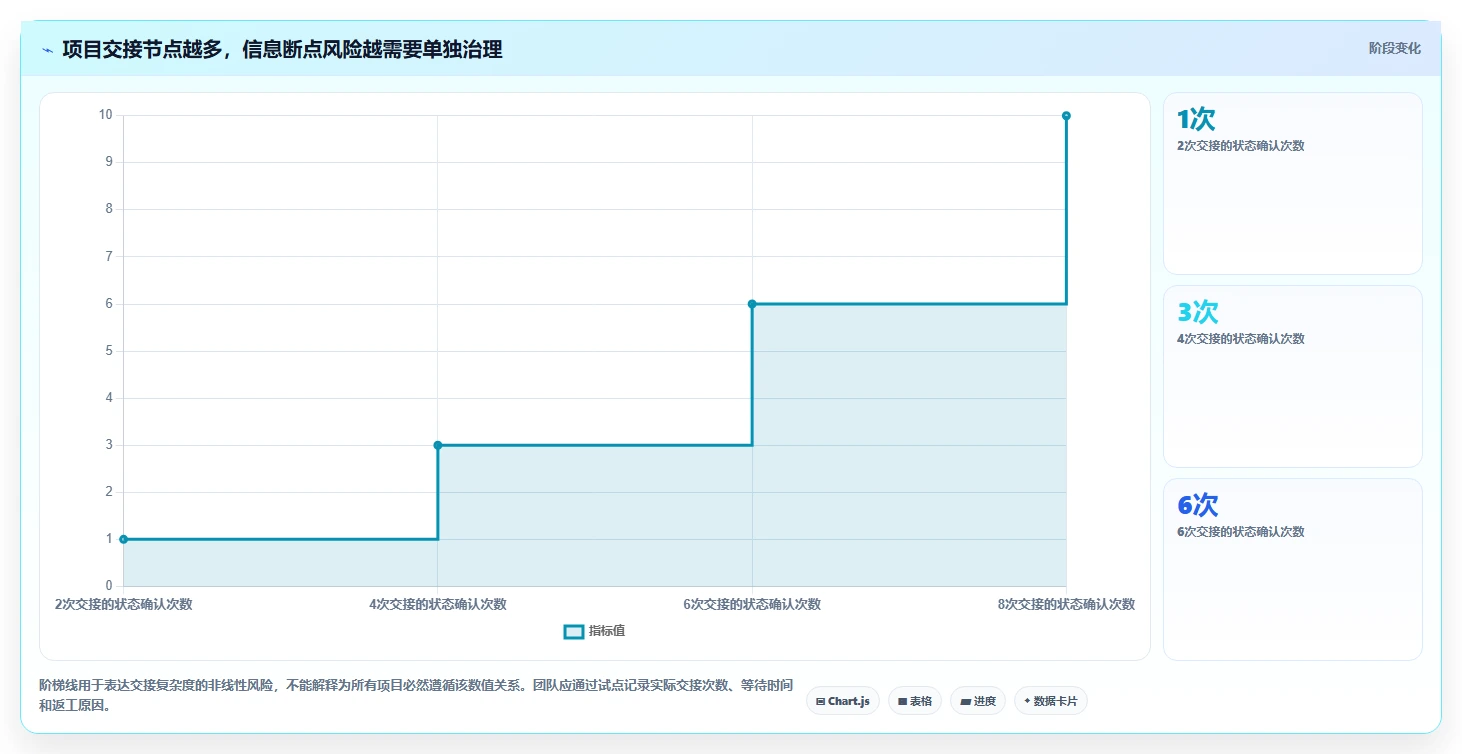Click the Chart.js chip icon
This screenshot has width=1462, height=754.
(x=820, y=702)
